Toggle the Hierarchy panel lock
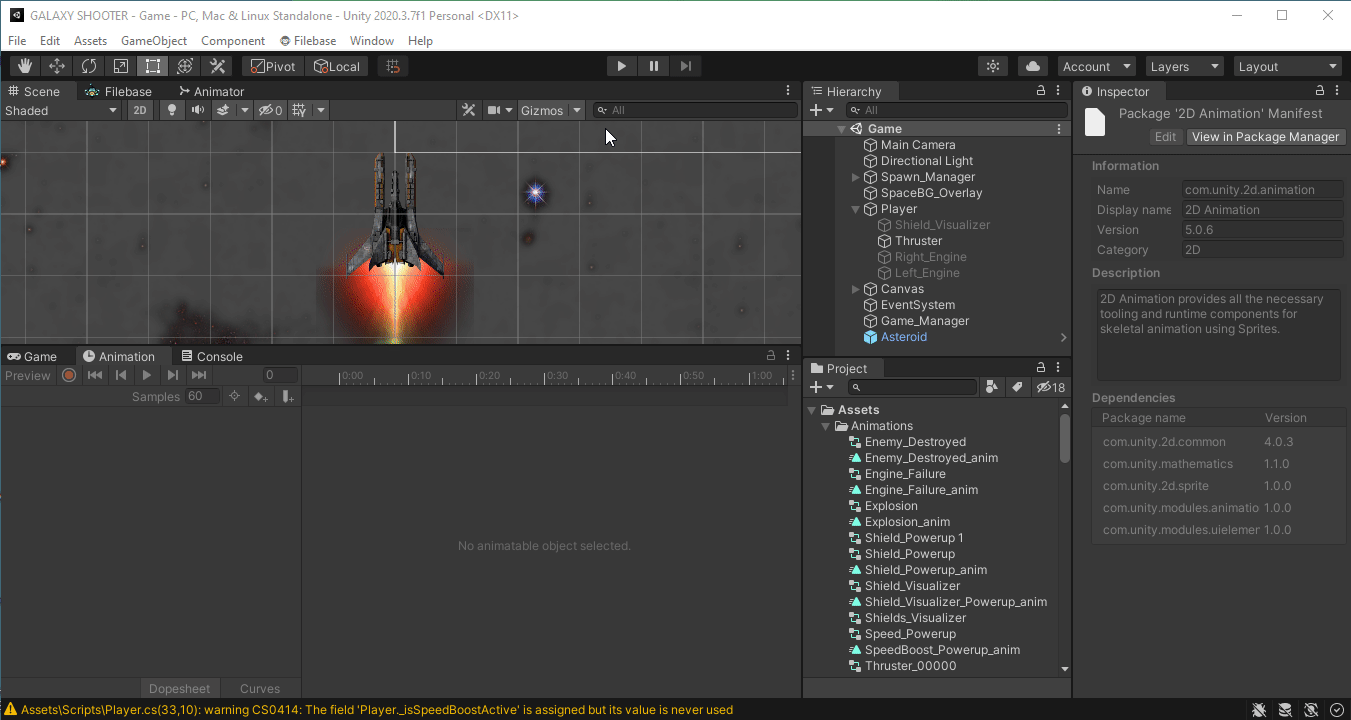The width and height of the screenshot is (1351, 720). coord(1041,91)
